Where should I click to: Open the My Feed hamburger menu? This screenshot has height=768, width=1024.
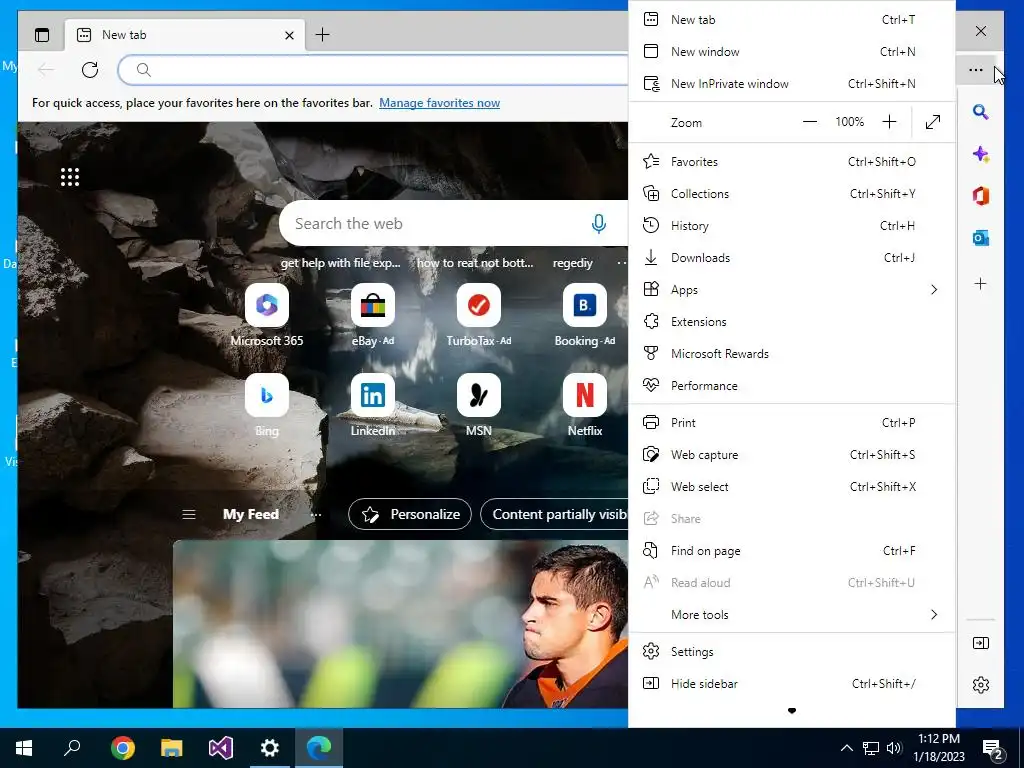tap(189, 515)
